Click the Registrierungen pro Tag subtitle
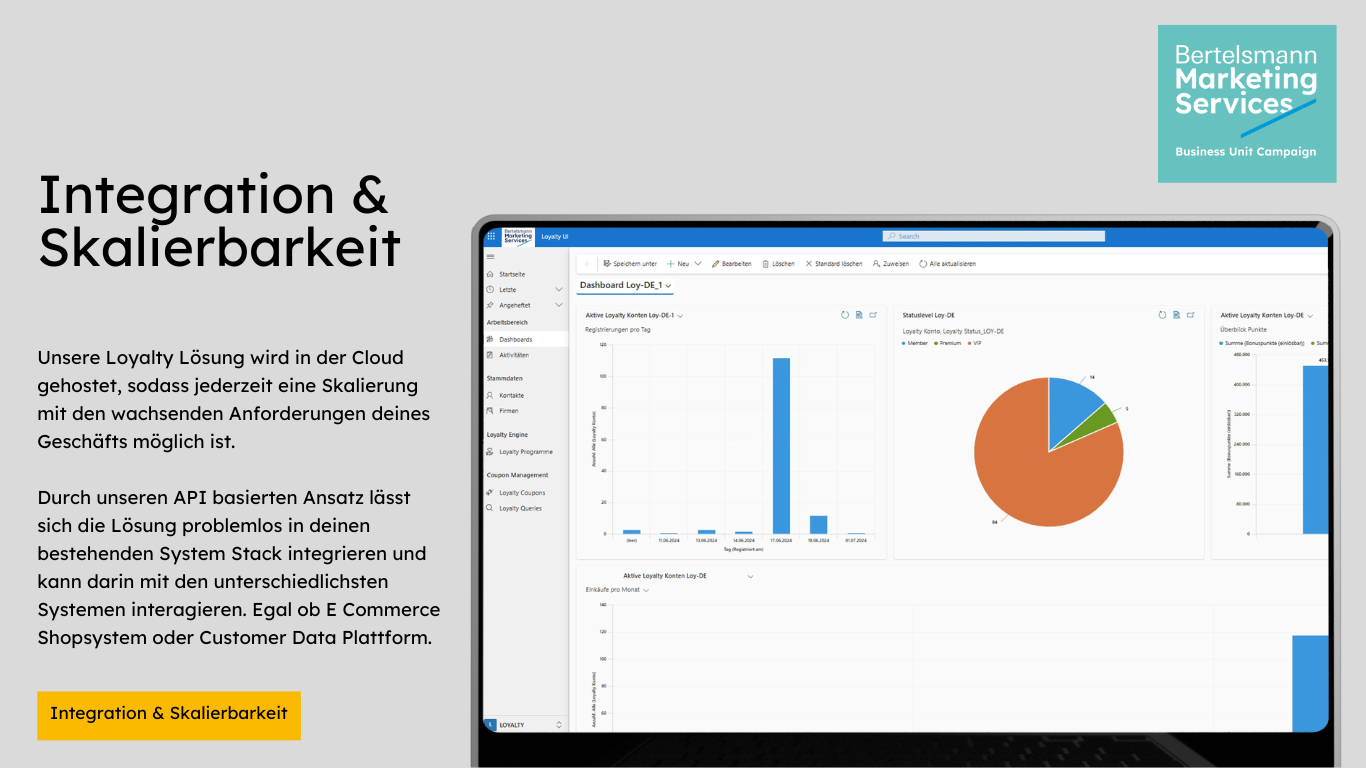 click(x=618, y=330)
